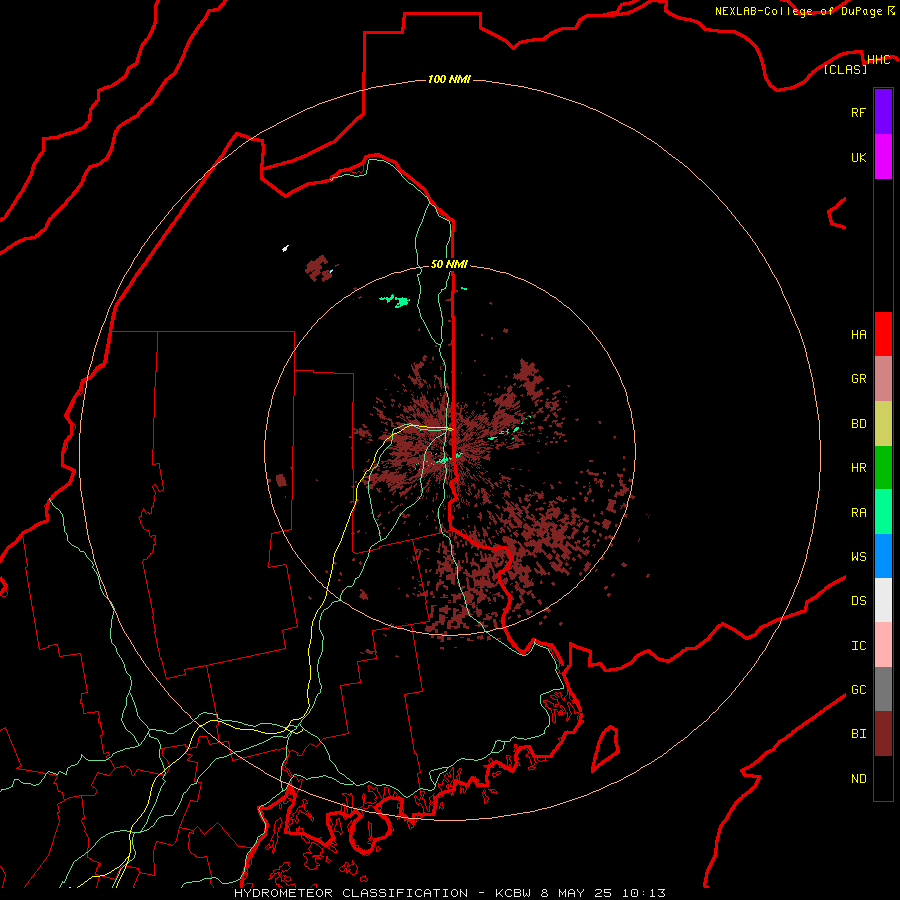Viewport: 900px width, 900px height.
Task: Click the 'UK' legend label
Action: click(x=858, y=157)
